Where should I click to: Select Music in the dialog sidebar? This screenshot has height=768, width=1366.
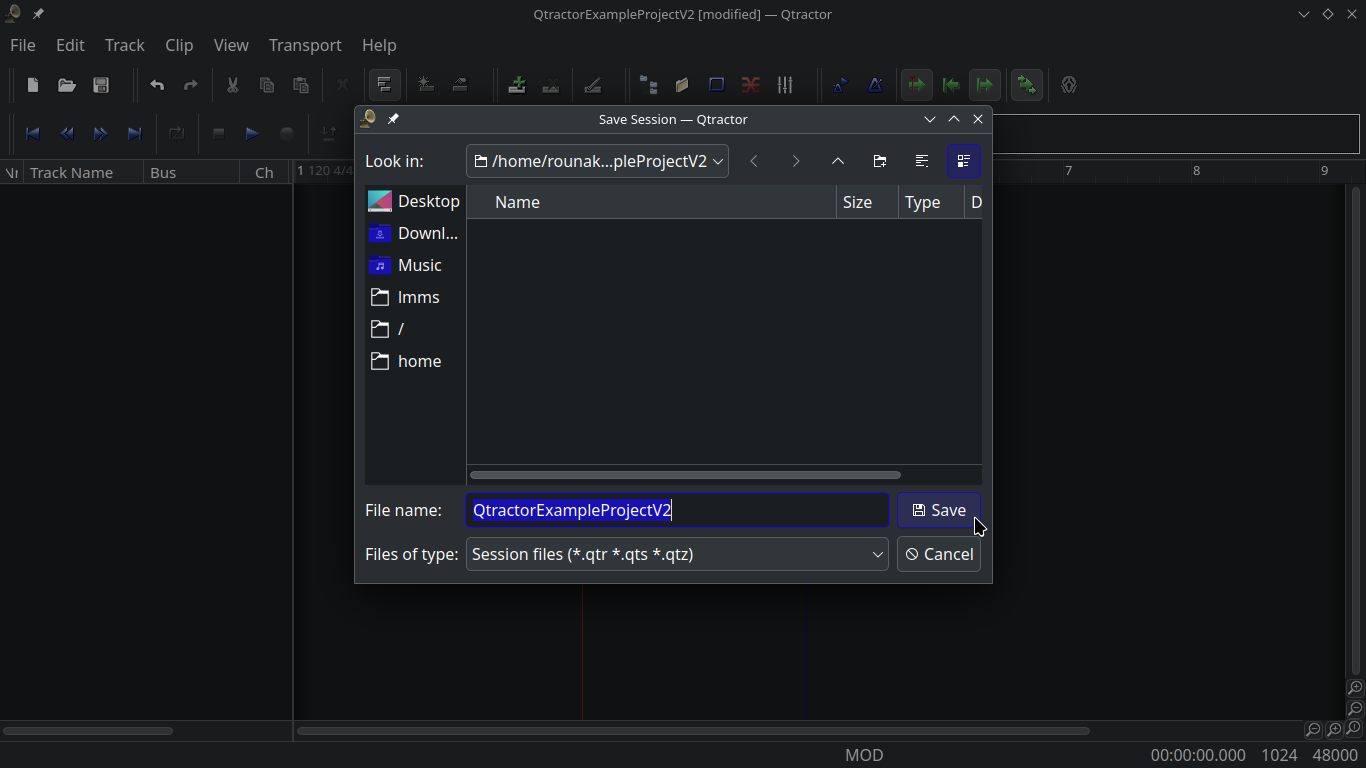pyautogui.click(x=418, y=265)
